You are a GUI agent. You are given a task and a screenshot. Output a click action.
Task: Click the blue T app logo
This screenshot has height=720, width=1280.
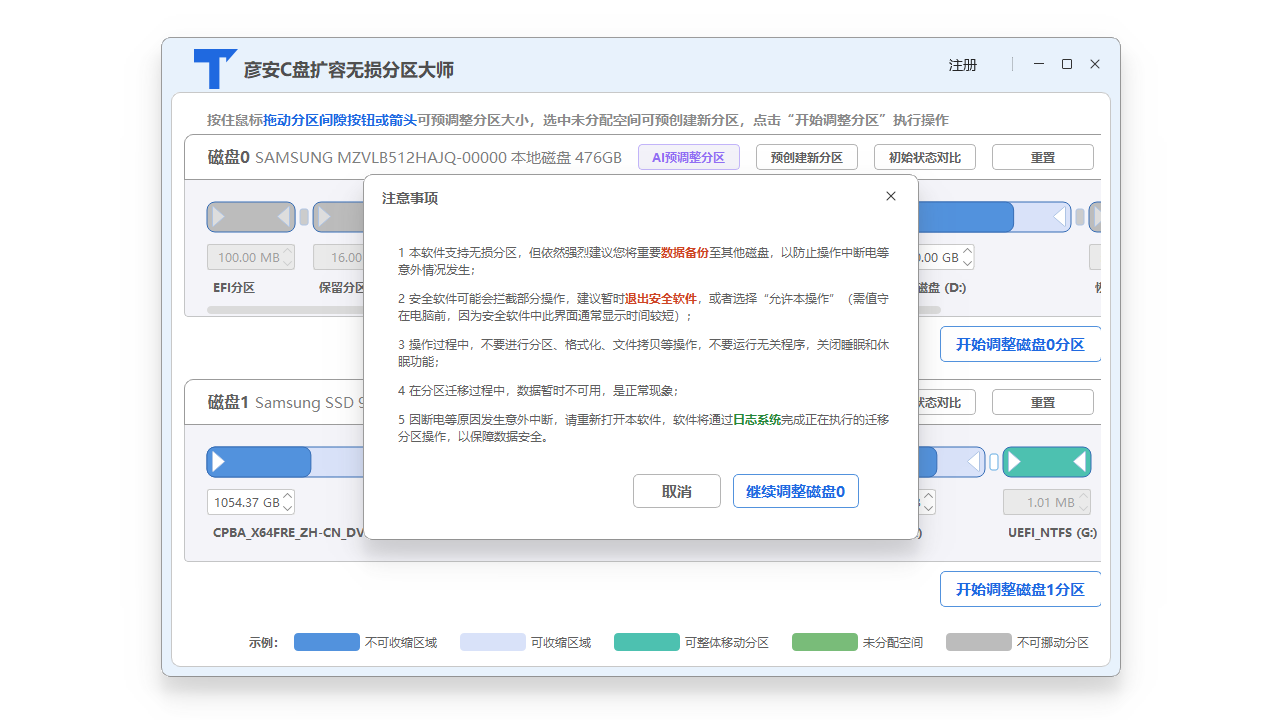click(x=215, y=68)
